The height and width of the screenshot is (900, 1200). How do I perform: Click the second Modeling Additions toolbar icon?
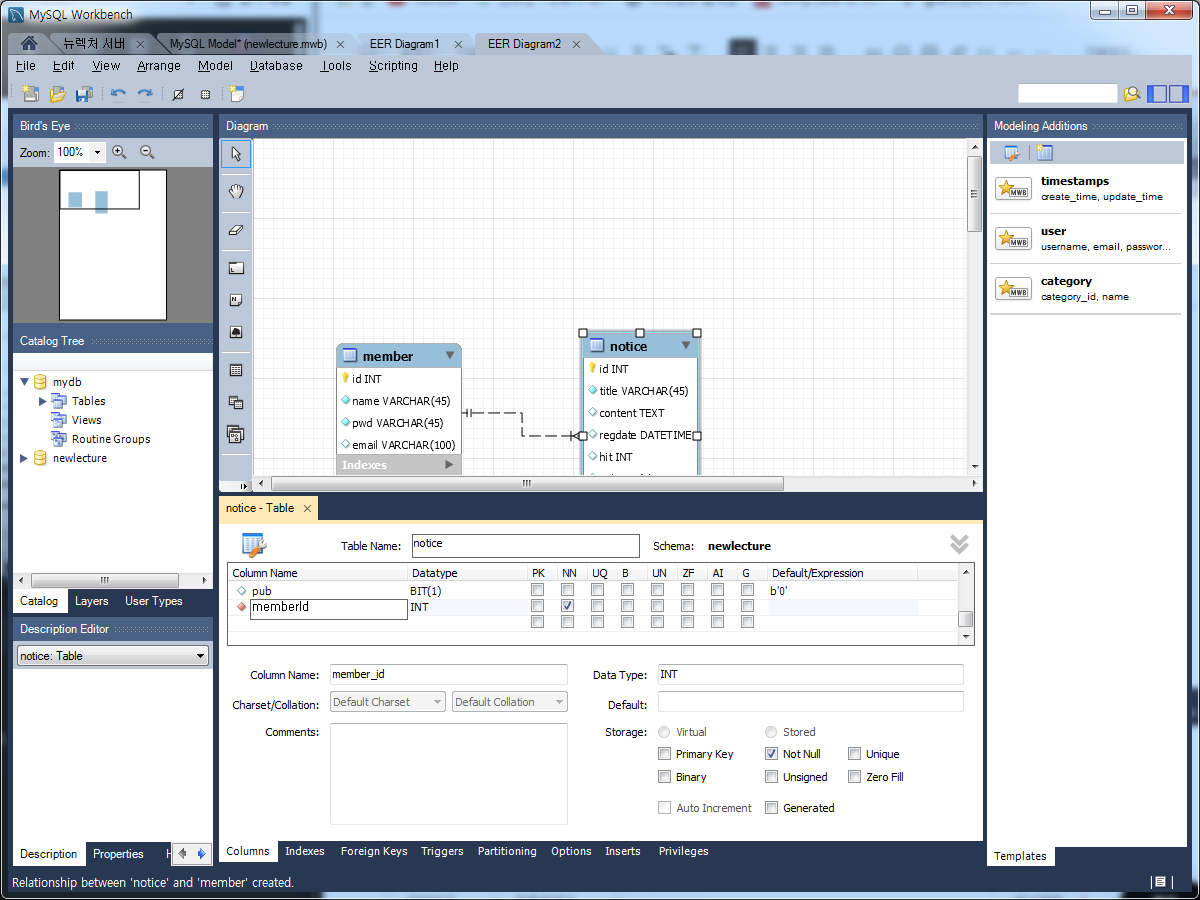[x=1044, y=153]
